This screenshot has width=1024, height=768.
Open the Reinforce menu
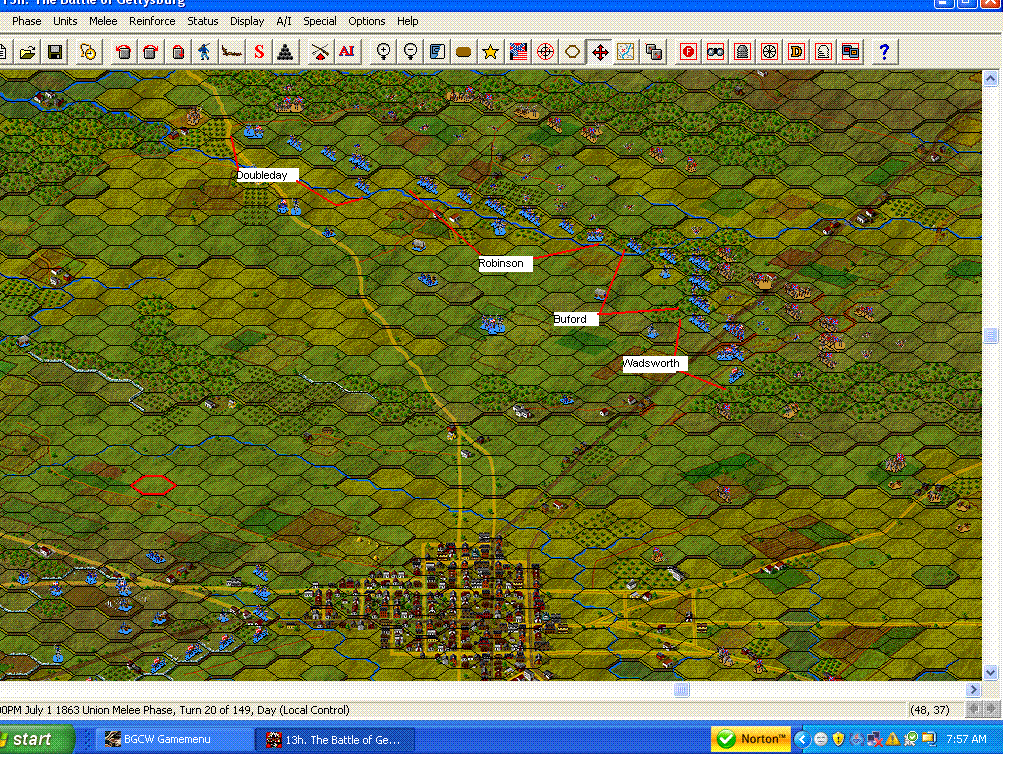(152, 21)
